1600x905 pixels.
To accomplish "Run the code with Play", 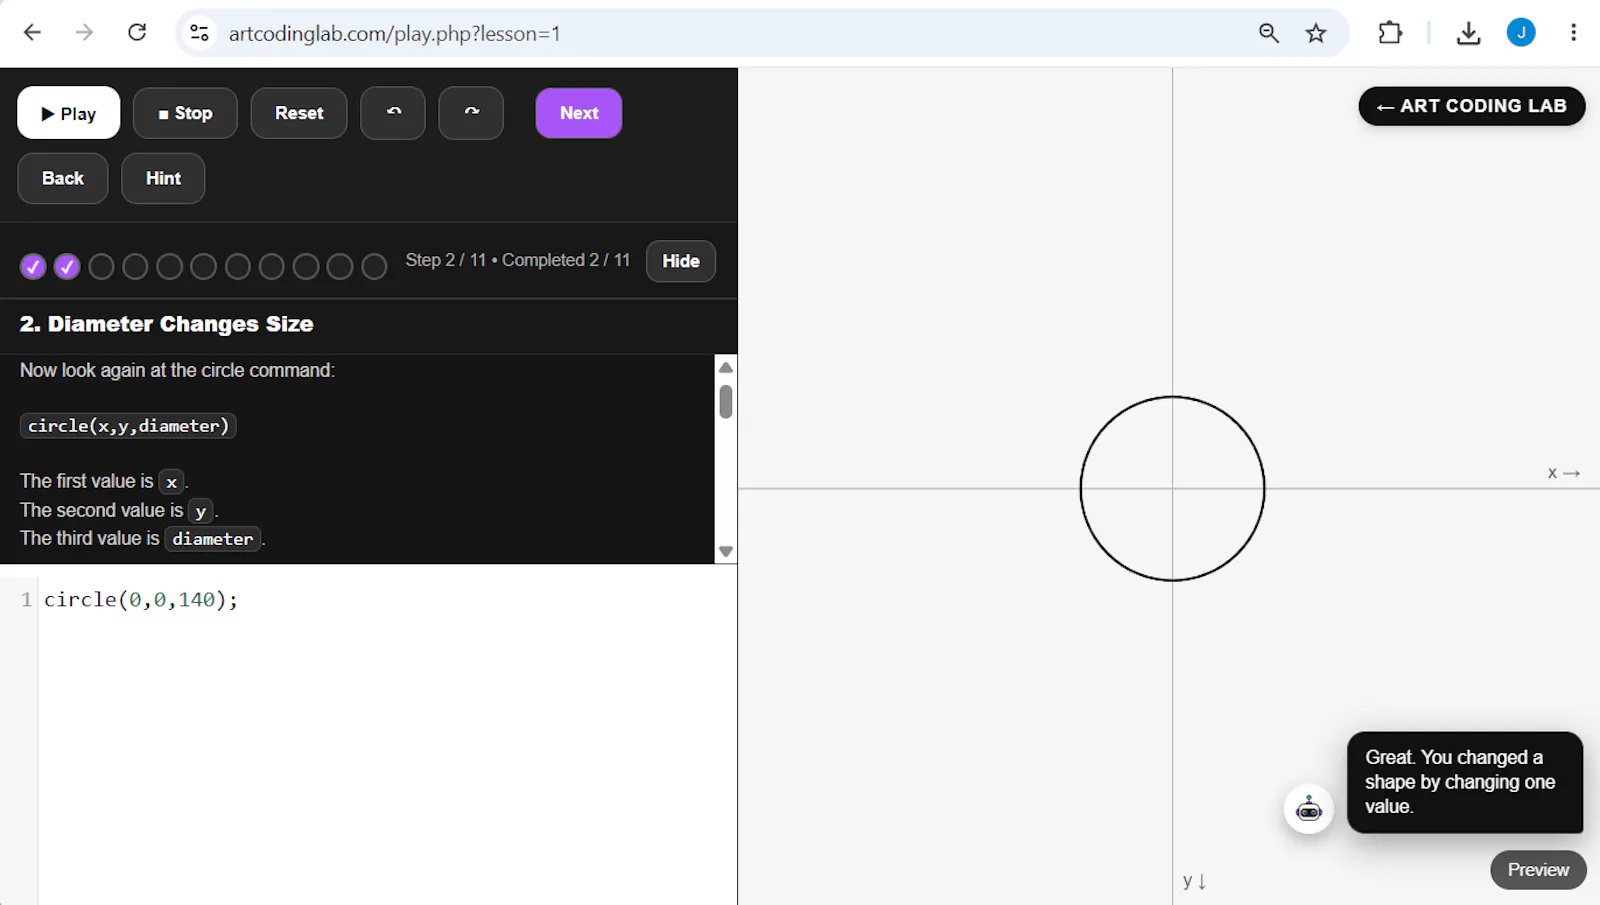I will pyautogui.click(x=68, y=113).
